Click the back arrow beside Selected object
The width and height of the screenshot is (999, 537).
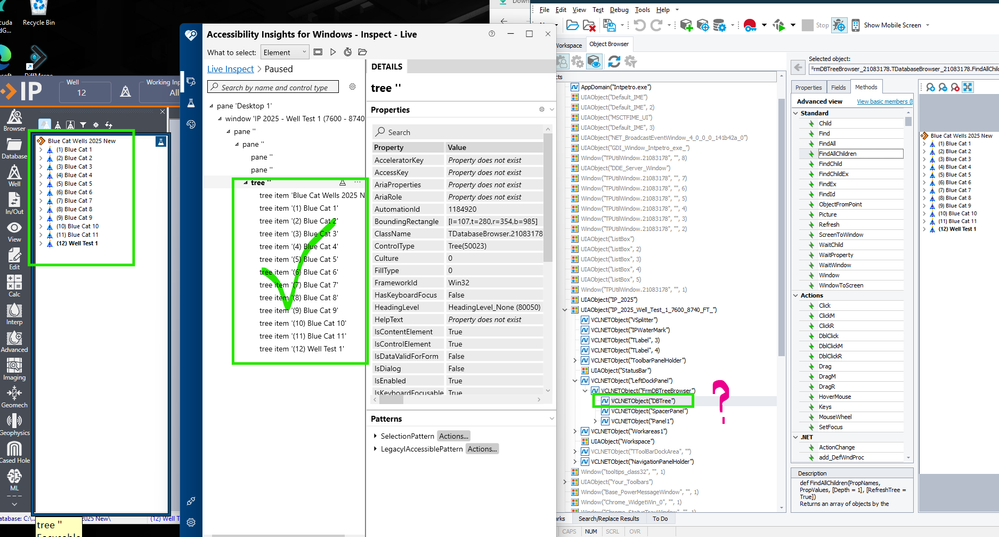797,67
